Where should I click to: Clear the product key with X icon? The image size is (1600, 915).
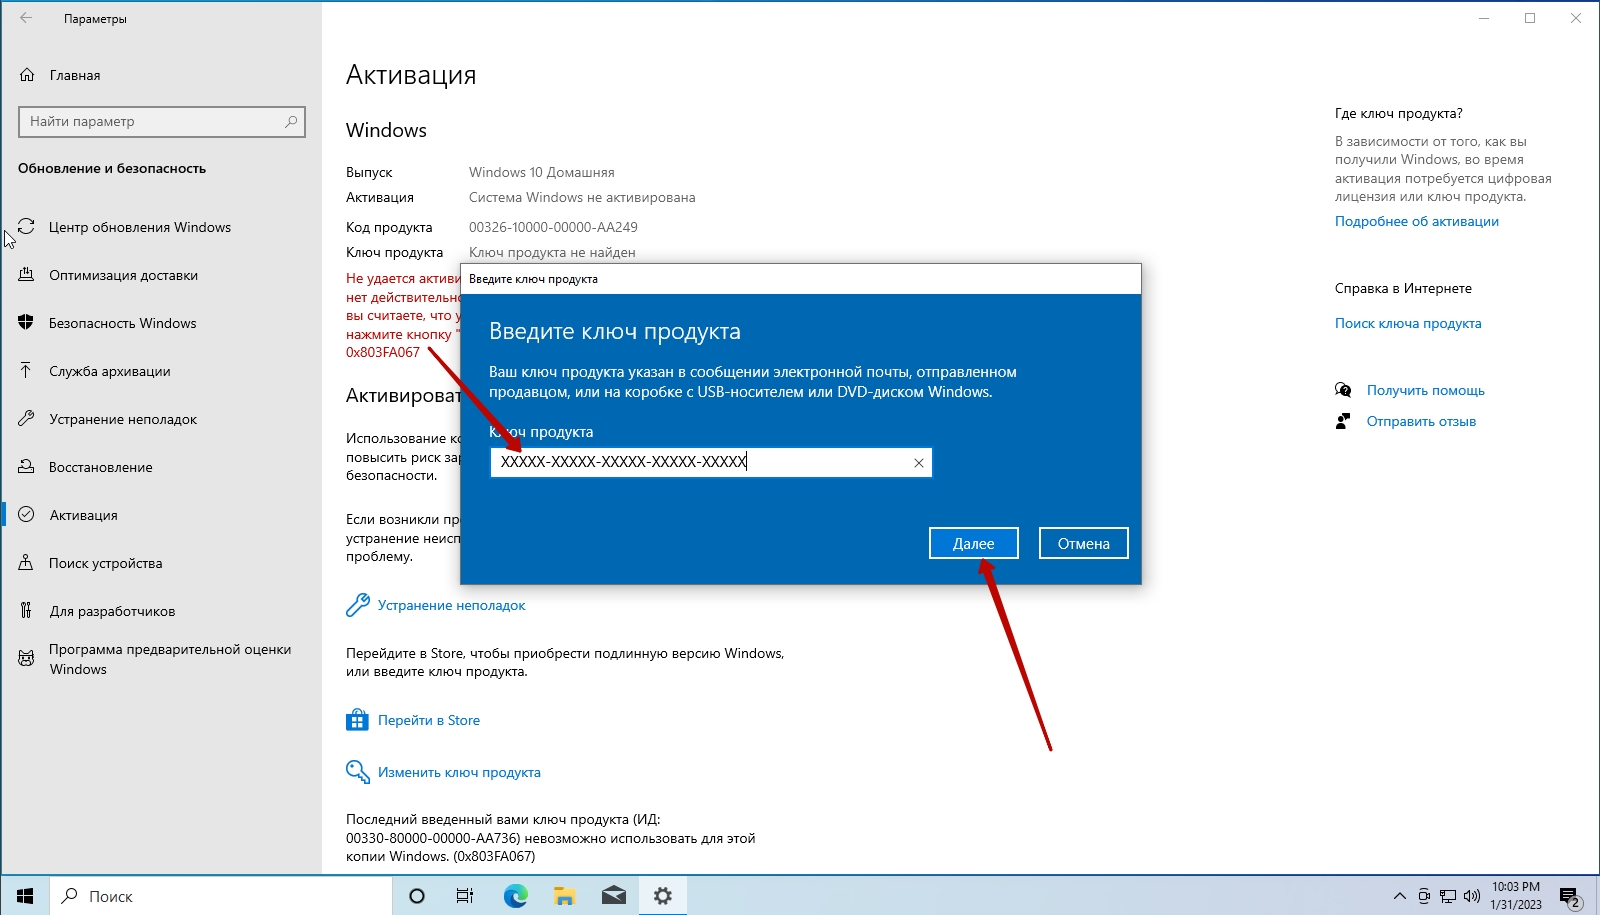[919, 462]
